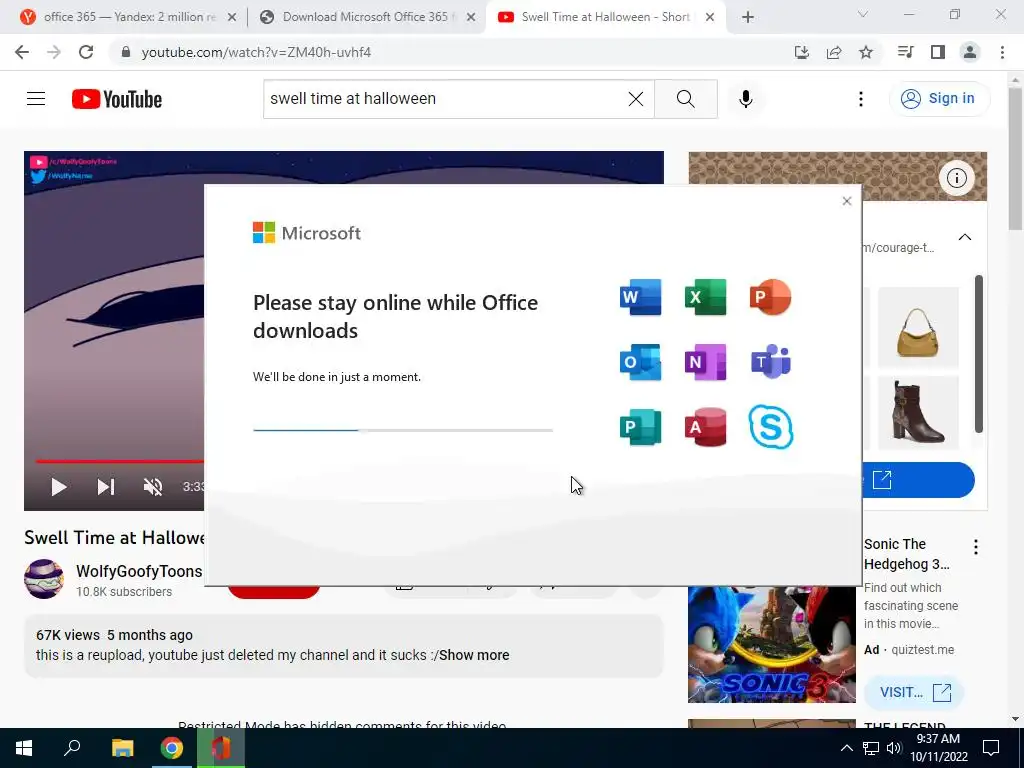Go back in browser history

pyautogui.click(x=22, y=52)
